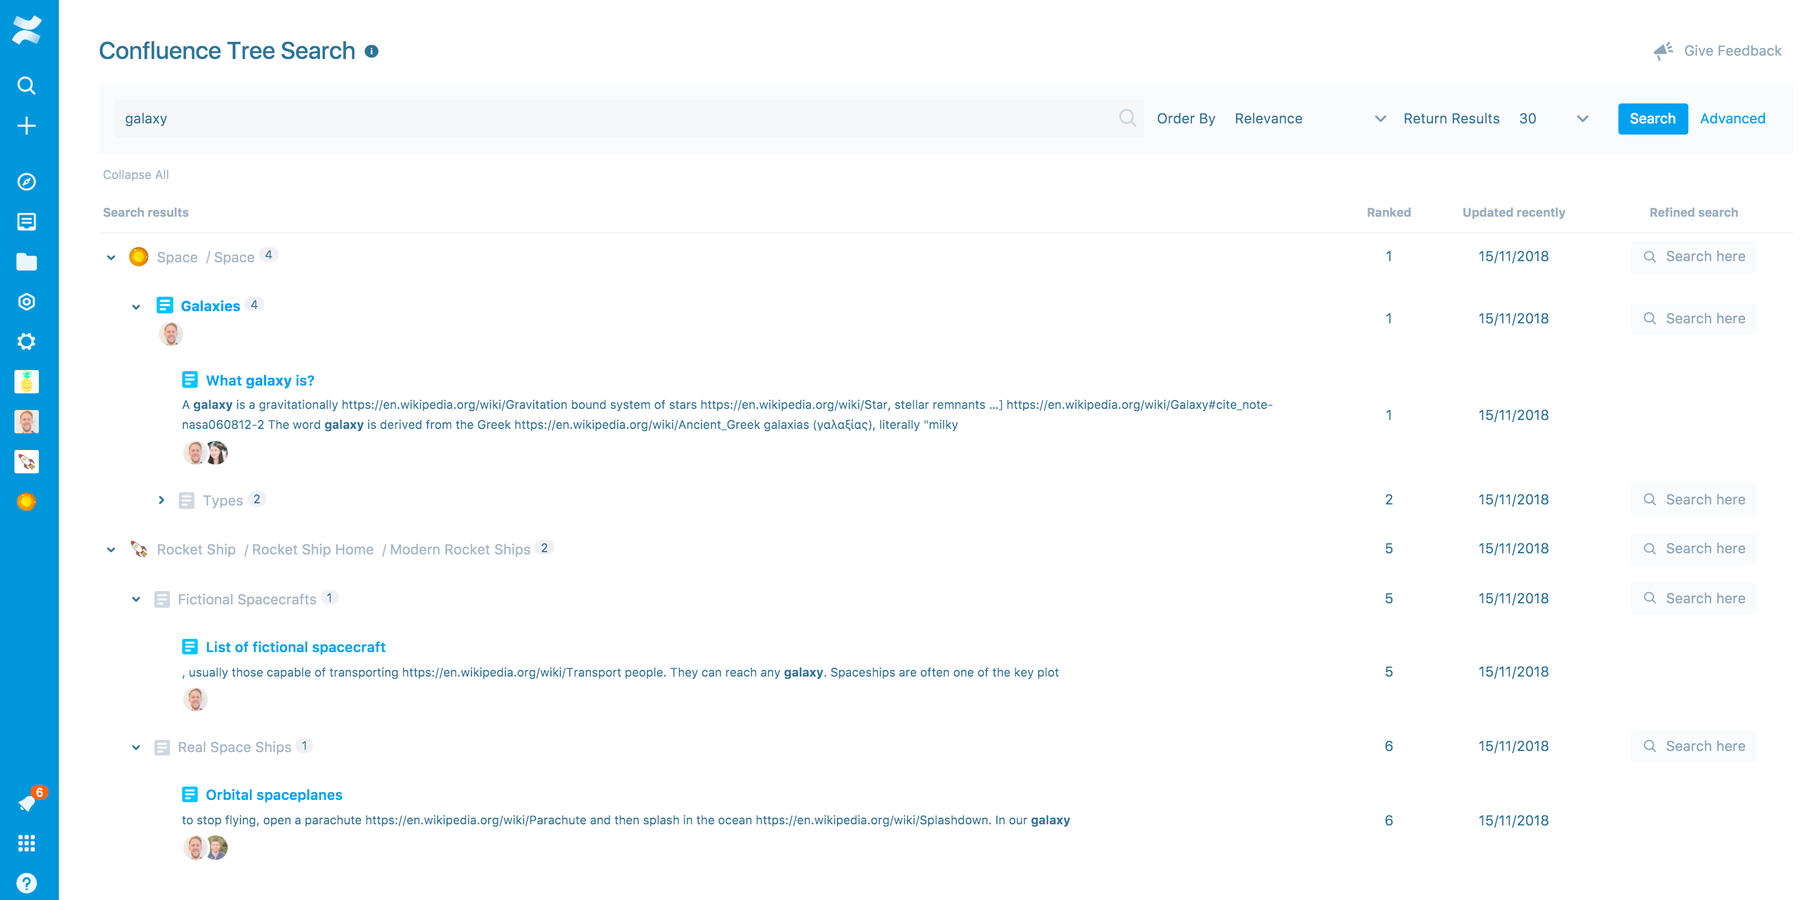Click page icon beside Orbital spaceplanes
Image resolution: width=1815 pixels, height=900 pixels.
(190, 795)
